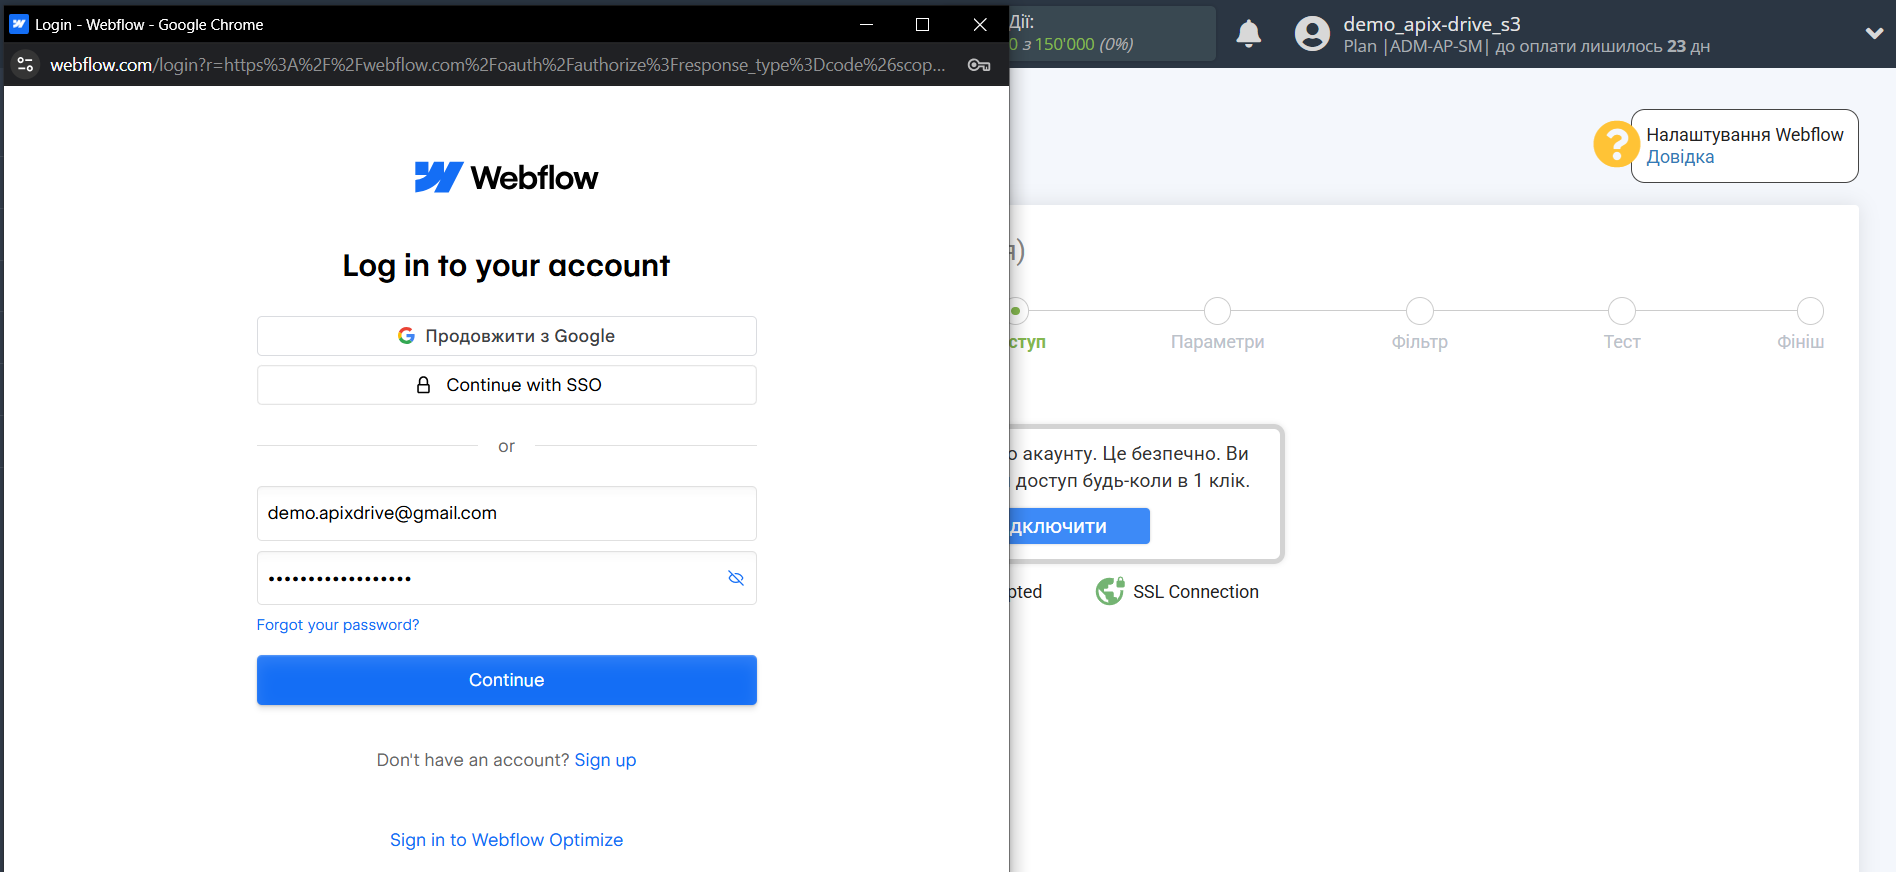Maximize the Webflow login popup window
This screenshot has width=1896, height=872.
[x=922, y=24]
